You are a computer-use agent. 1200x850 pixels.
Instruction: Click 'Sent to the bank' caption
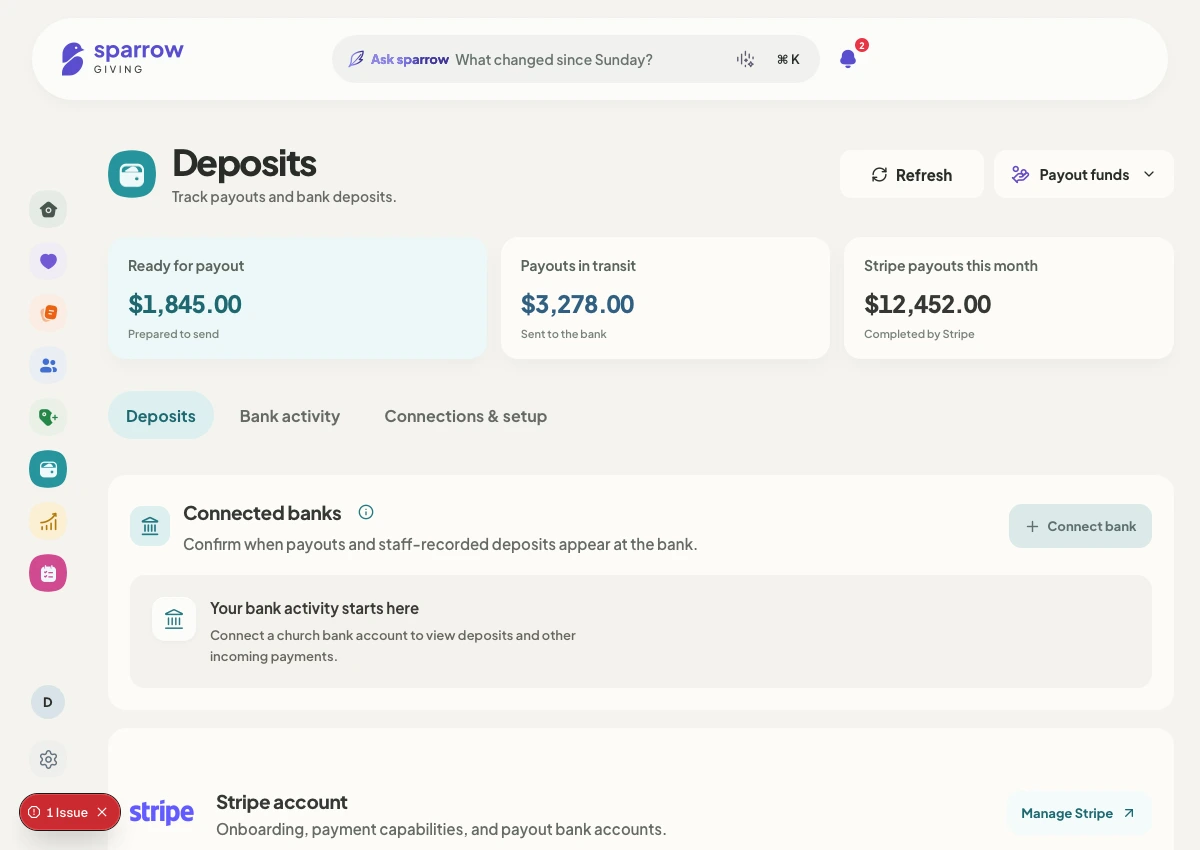pos(564,334)
